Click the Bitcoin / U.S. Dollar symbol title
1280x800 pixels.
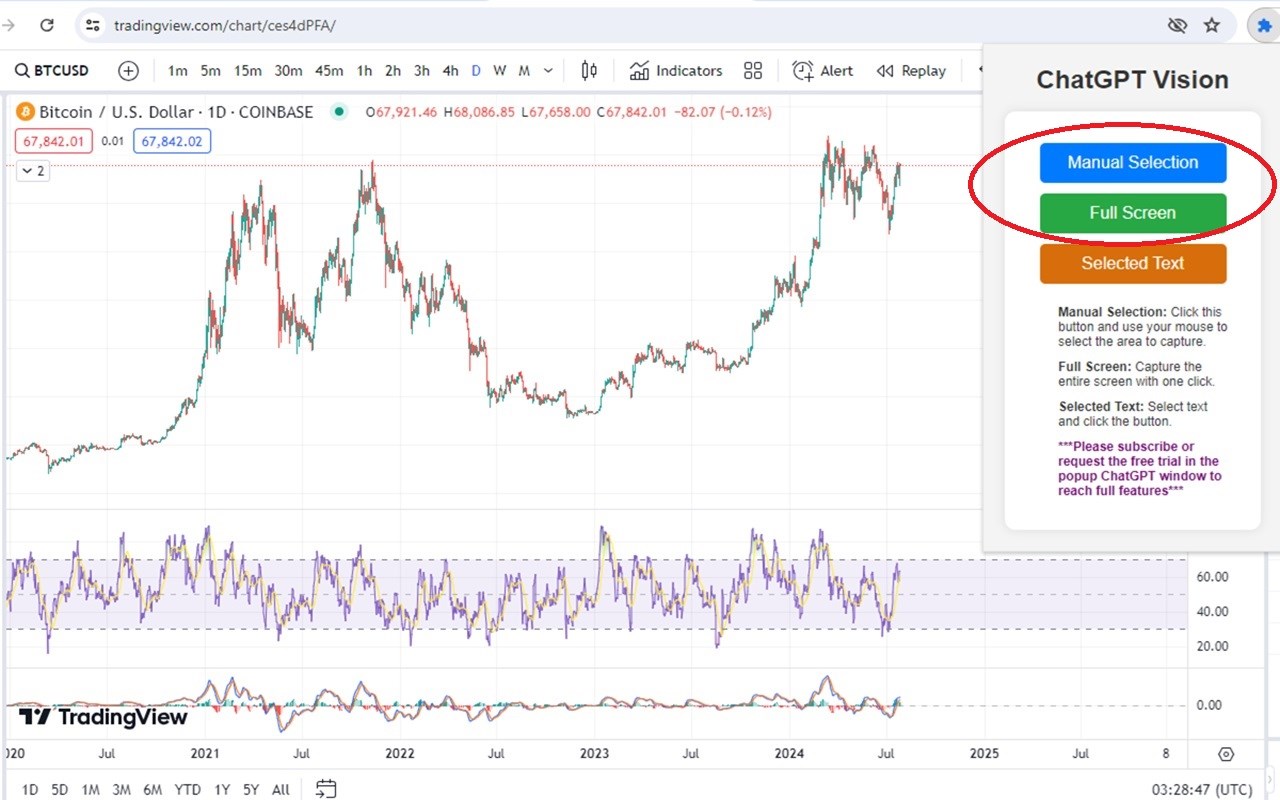coord(175,112)
